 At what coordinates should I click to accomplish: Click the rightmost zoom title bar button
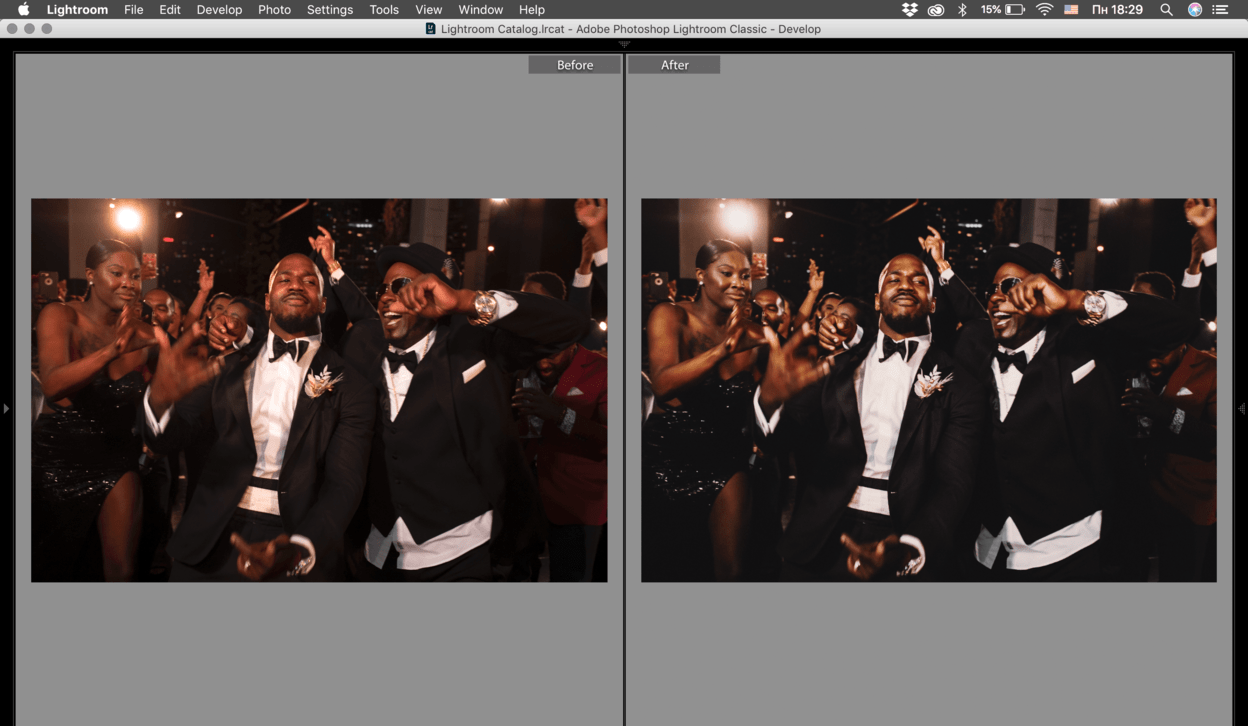[47, 29]
